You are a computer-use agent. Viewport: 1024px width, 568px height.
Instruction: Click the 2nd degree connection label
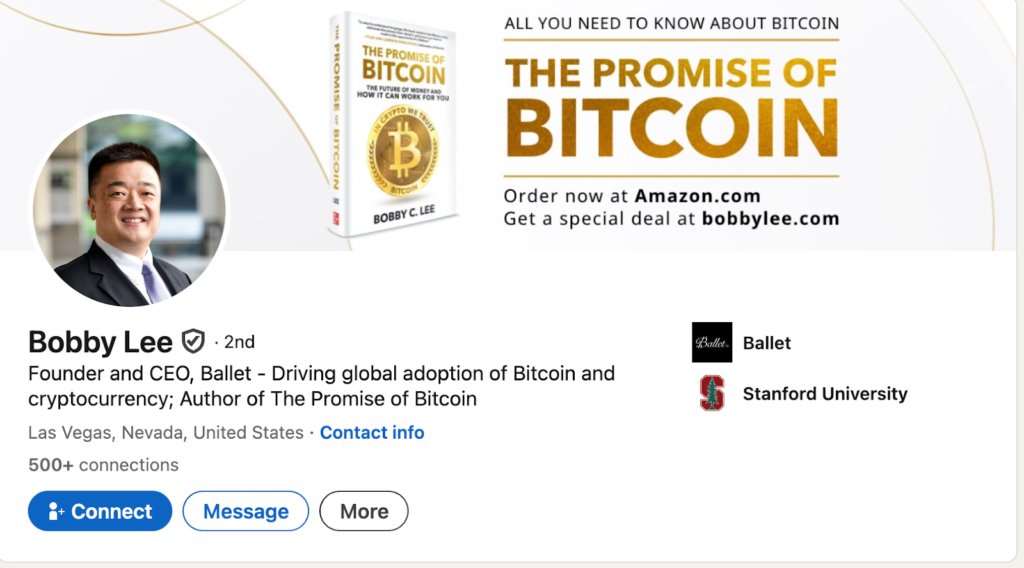click(x=239, y=341)
